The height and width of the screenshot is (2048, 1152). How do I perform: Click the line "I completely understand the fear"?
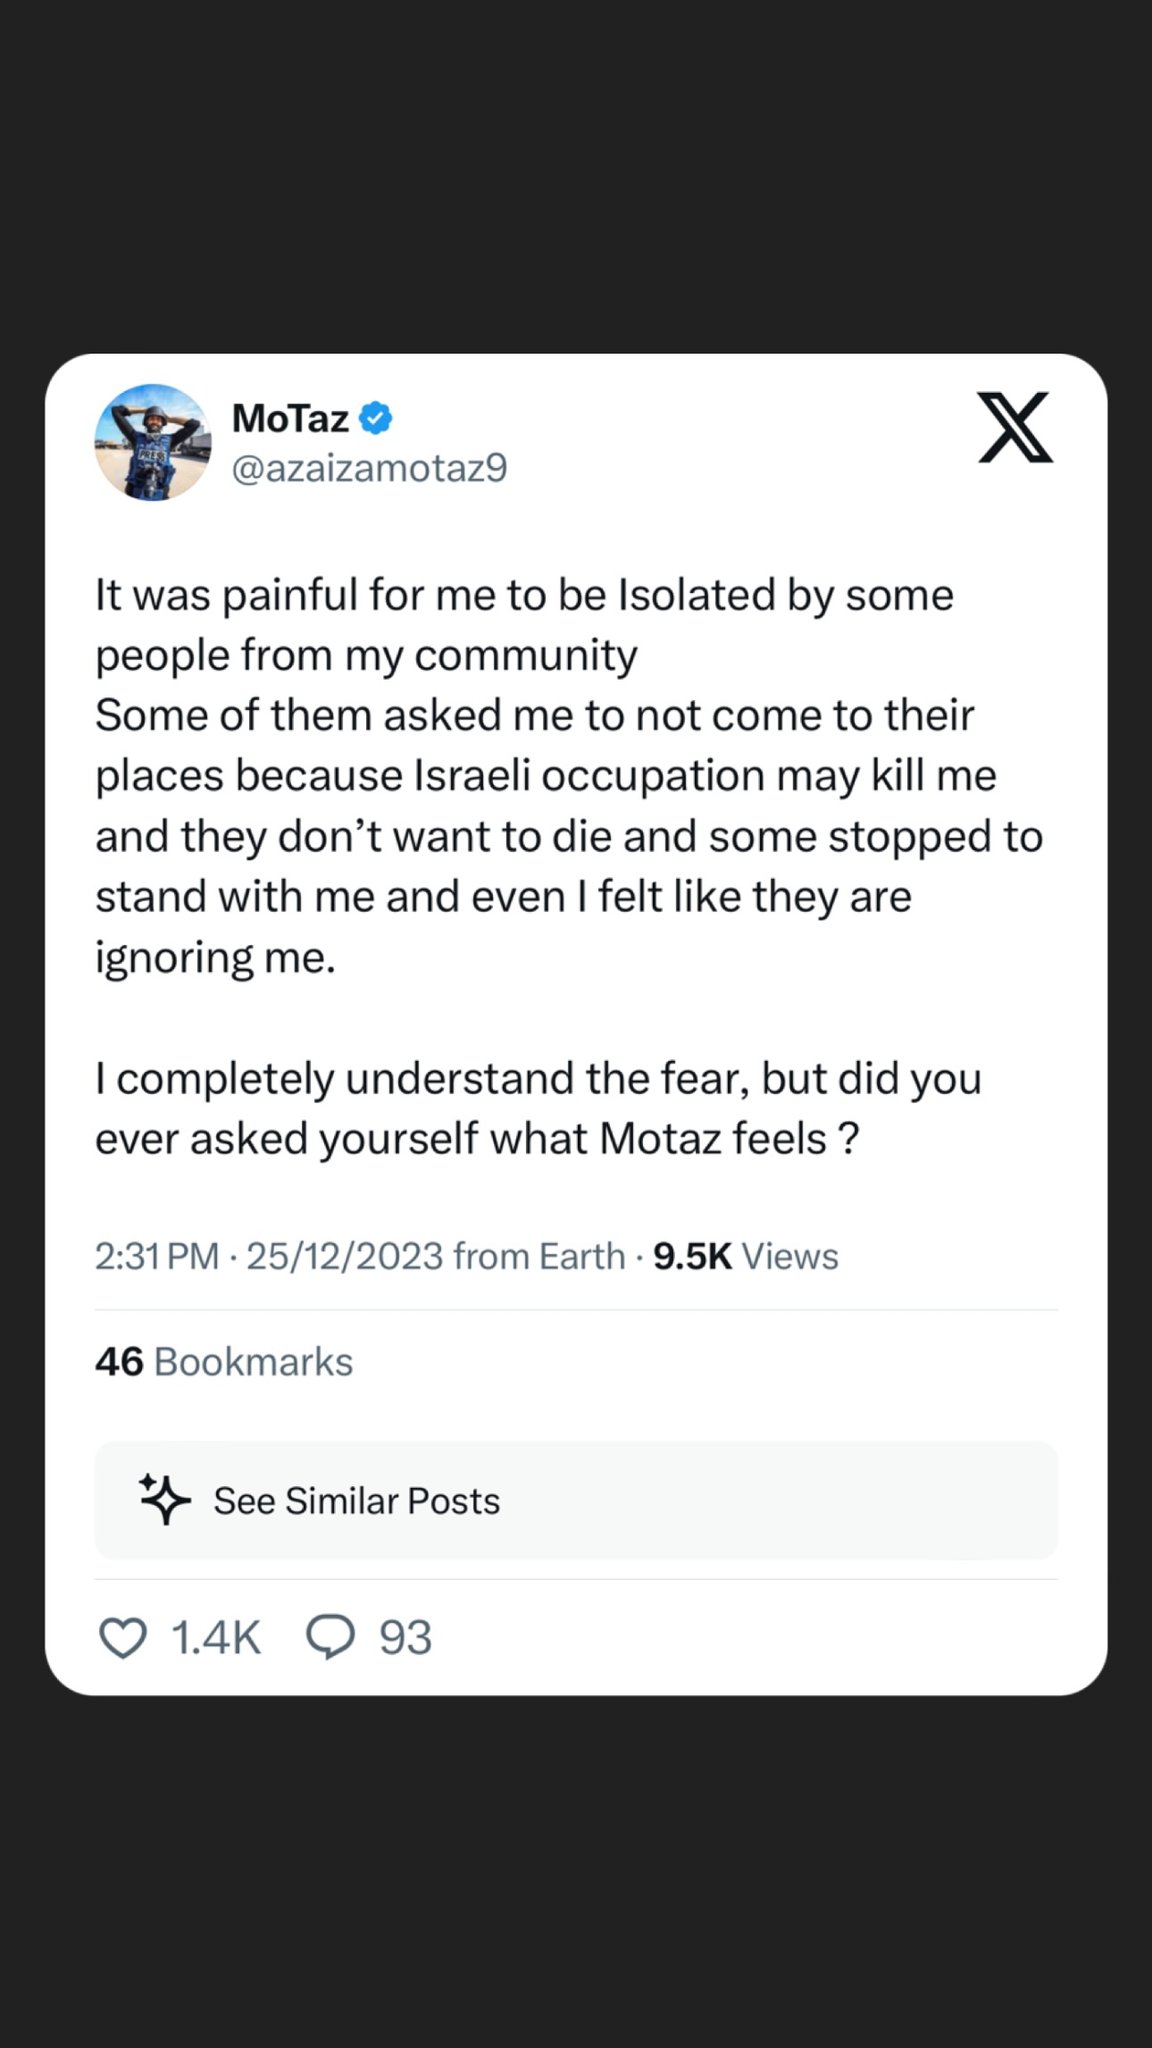(x=538, y=1079)
